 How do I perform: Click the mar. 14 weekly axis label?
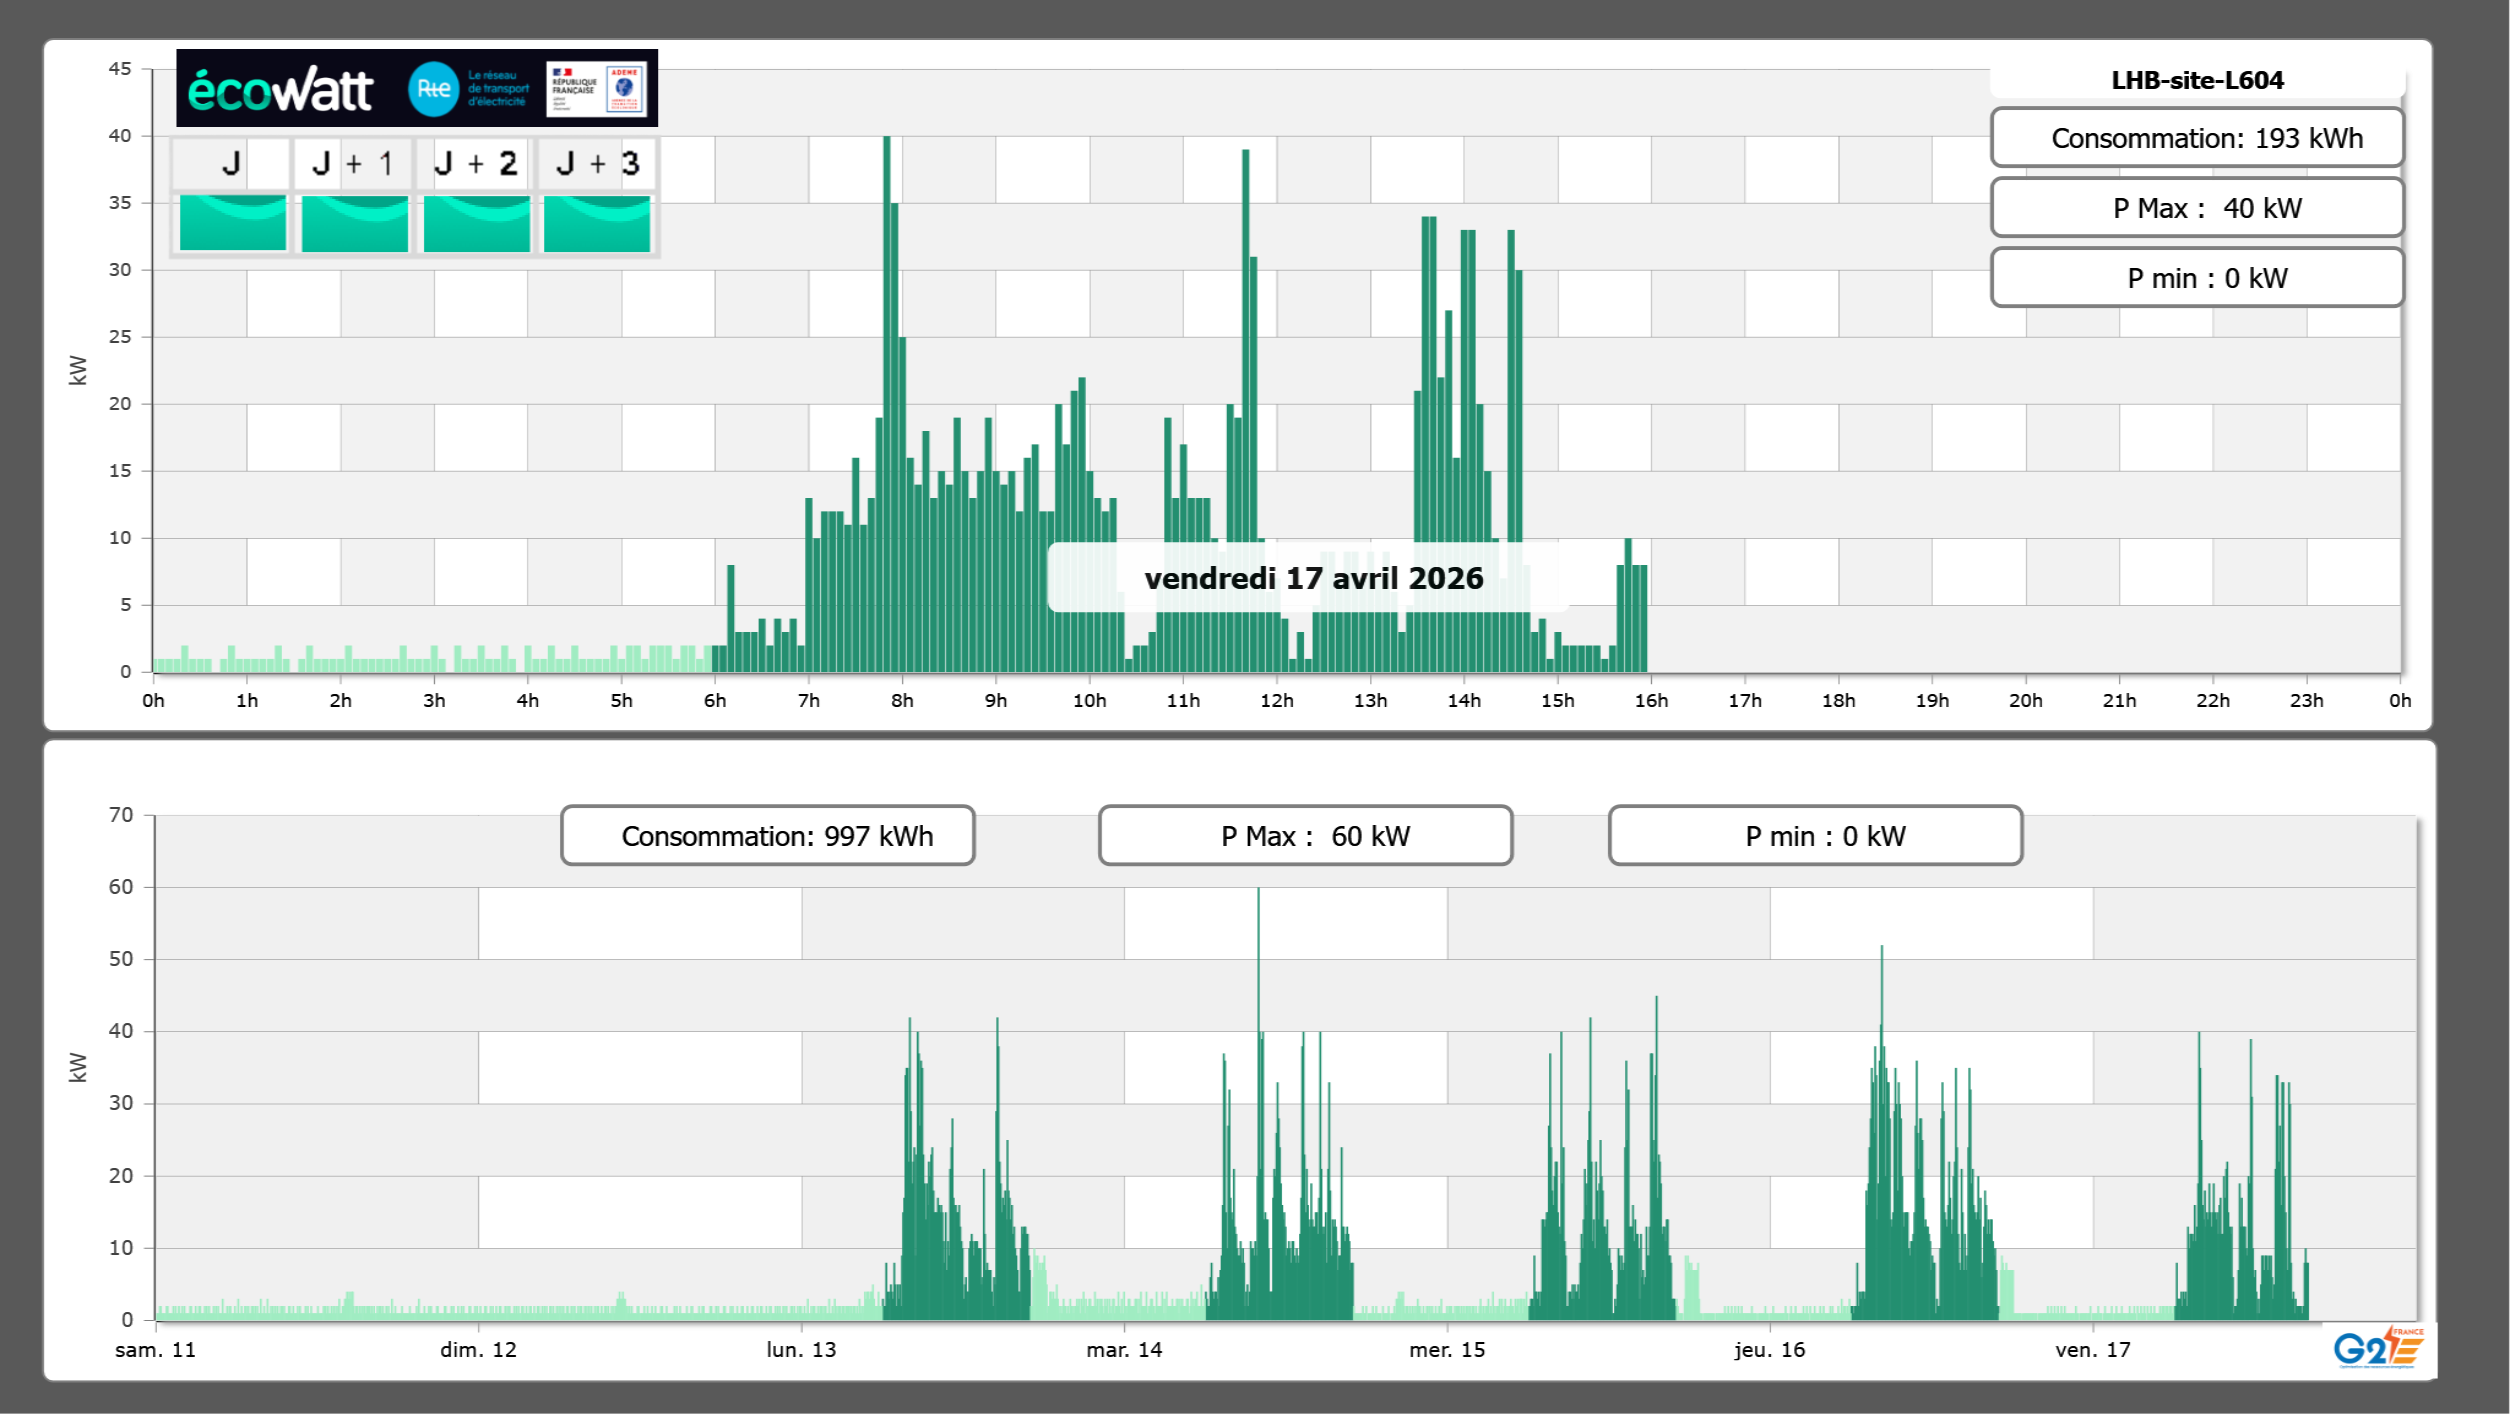pyautogui.click(x=1124, y=1349)
